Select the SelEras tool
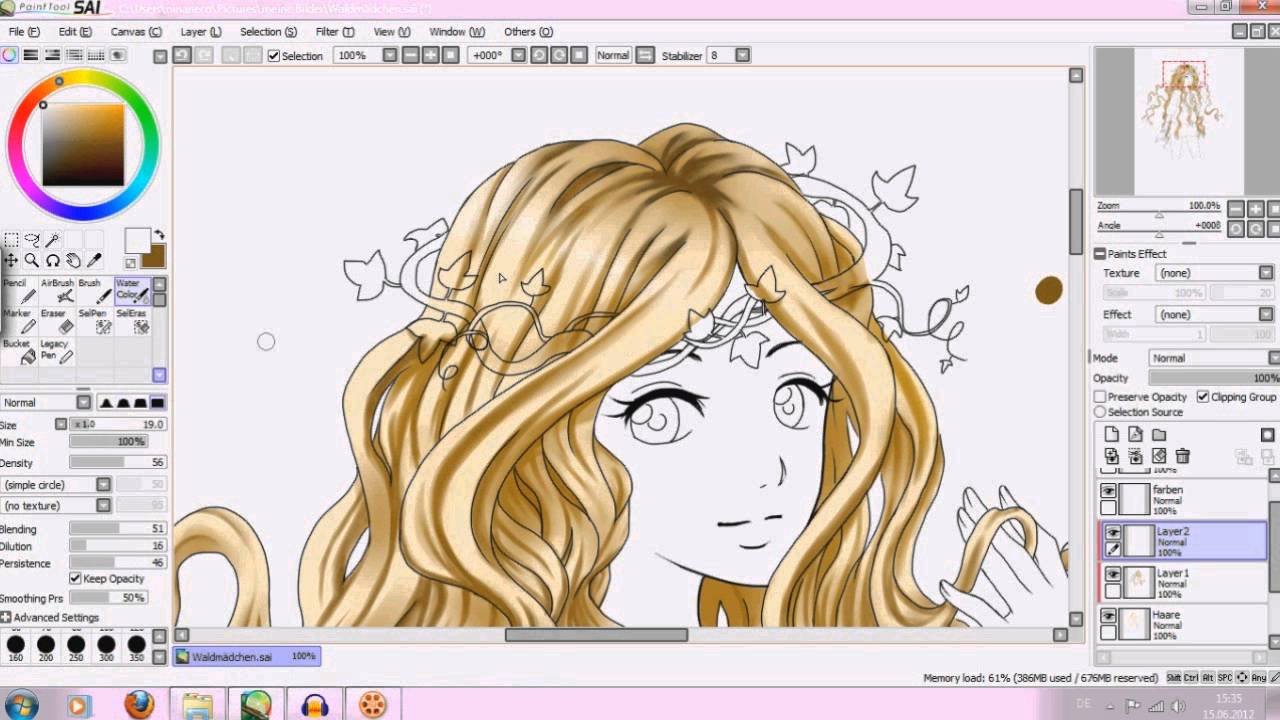Screen dimensions: 1280x720 [x=131, y=321]
